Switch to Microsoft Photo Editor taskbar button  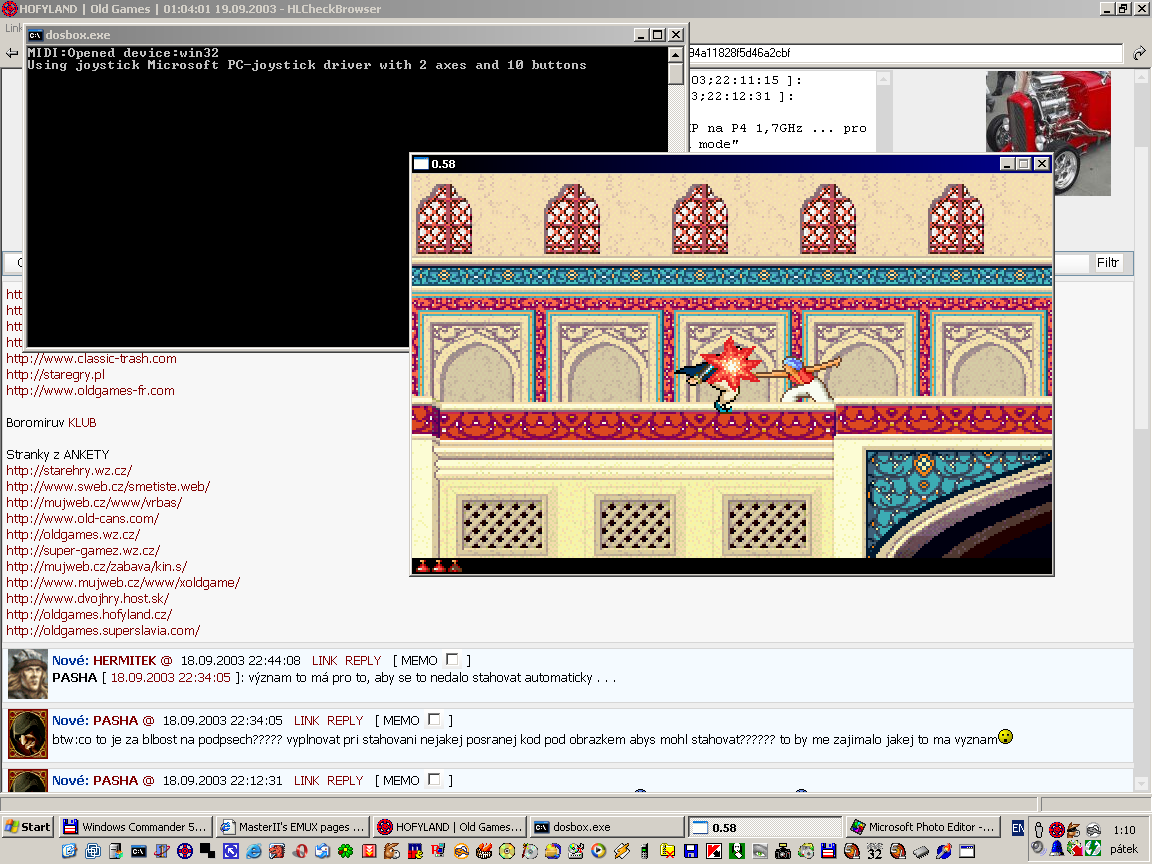pyautogui.click(x=923, y=827)
